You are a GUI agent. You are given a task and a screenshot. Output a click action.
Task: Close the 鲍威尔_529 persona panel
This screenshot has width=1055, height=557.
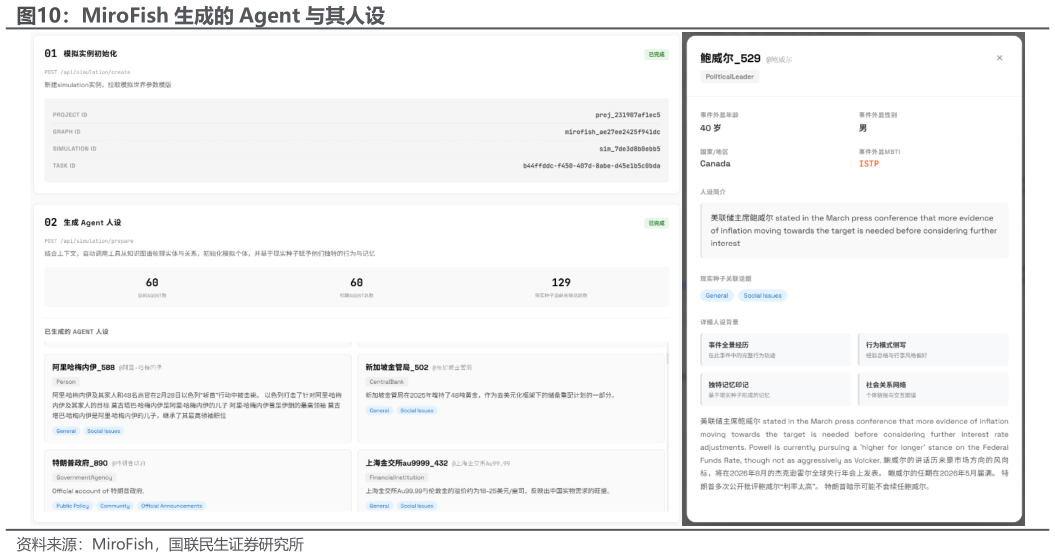(x=999, y=58)
